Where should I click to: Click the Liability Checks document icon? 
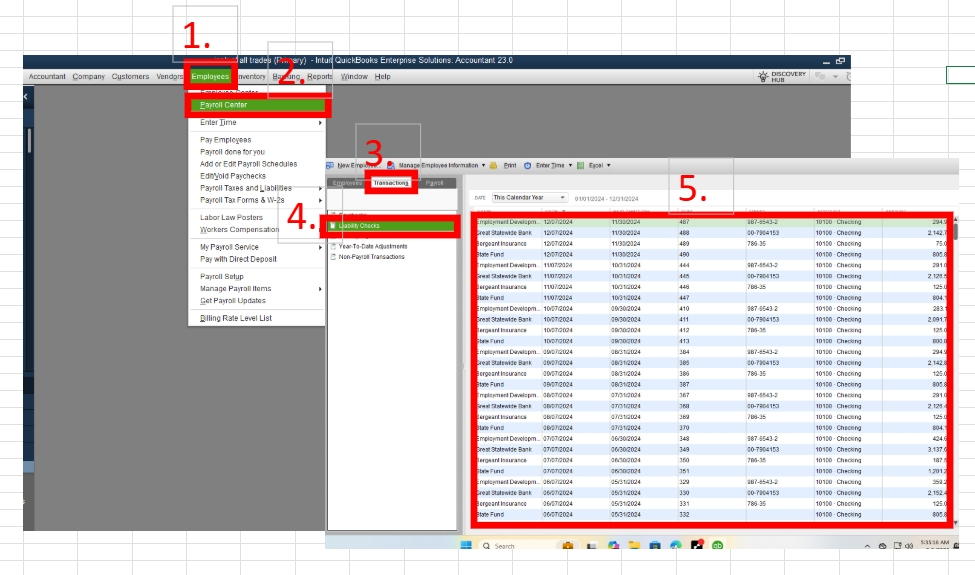point(333,226)
